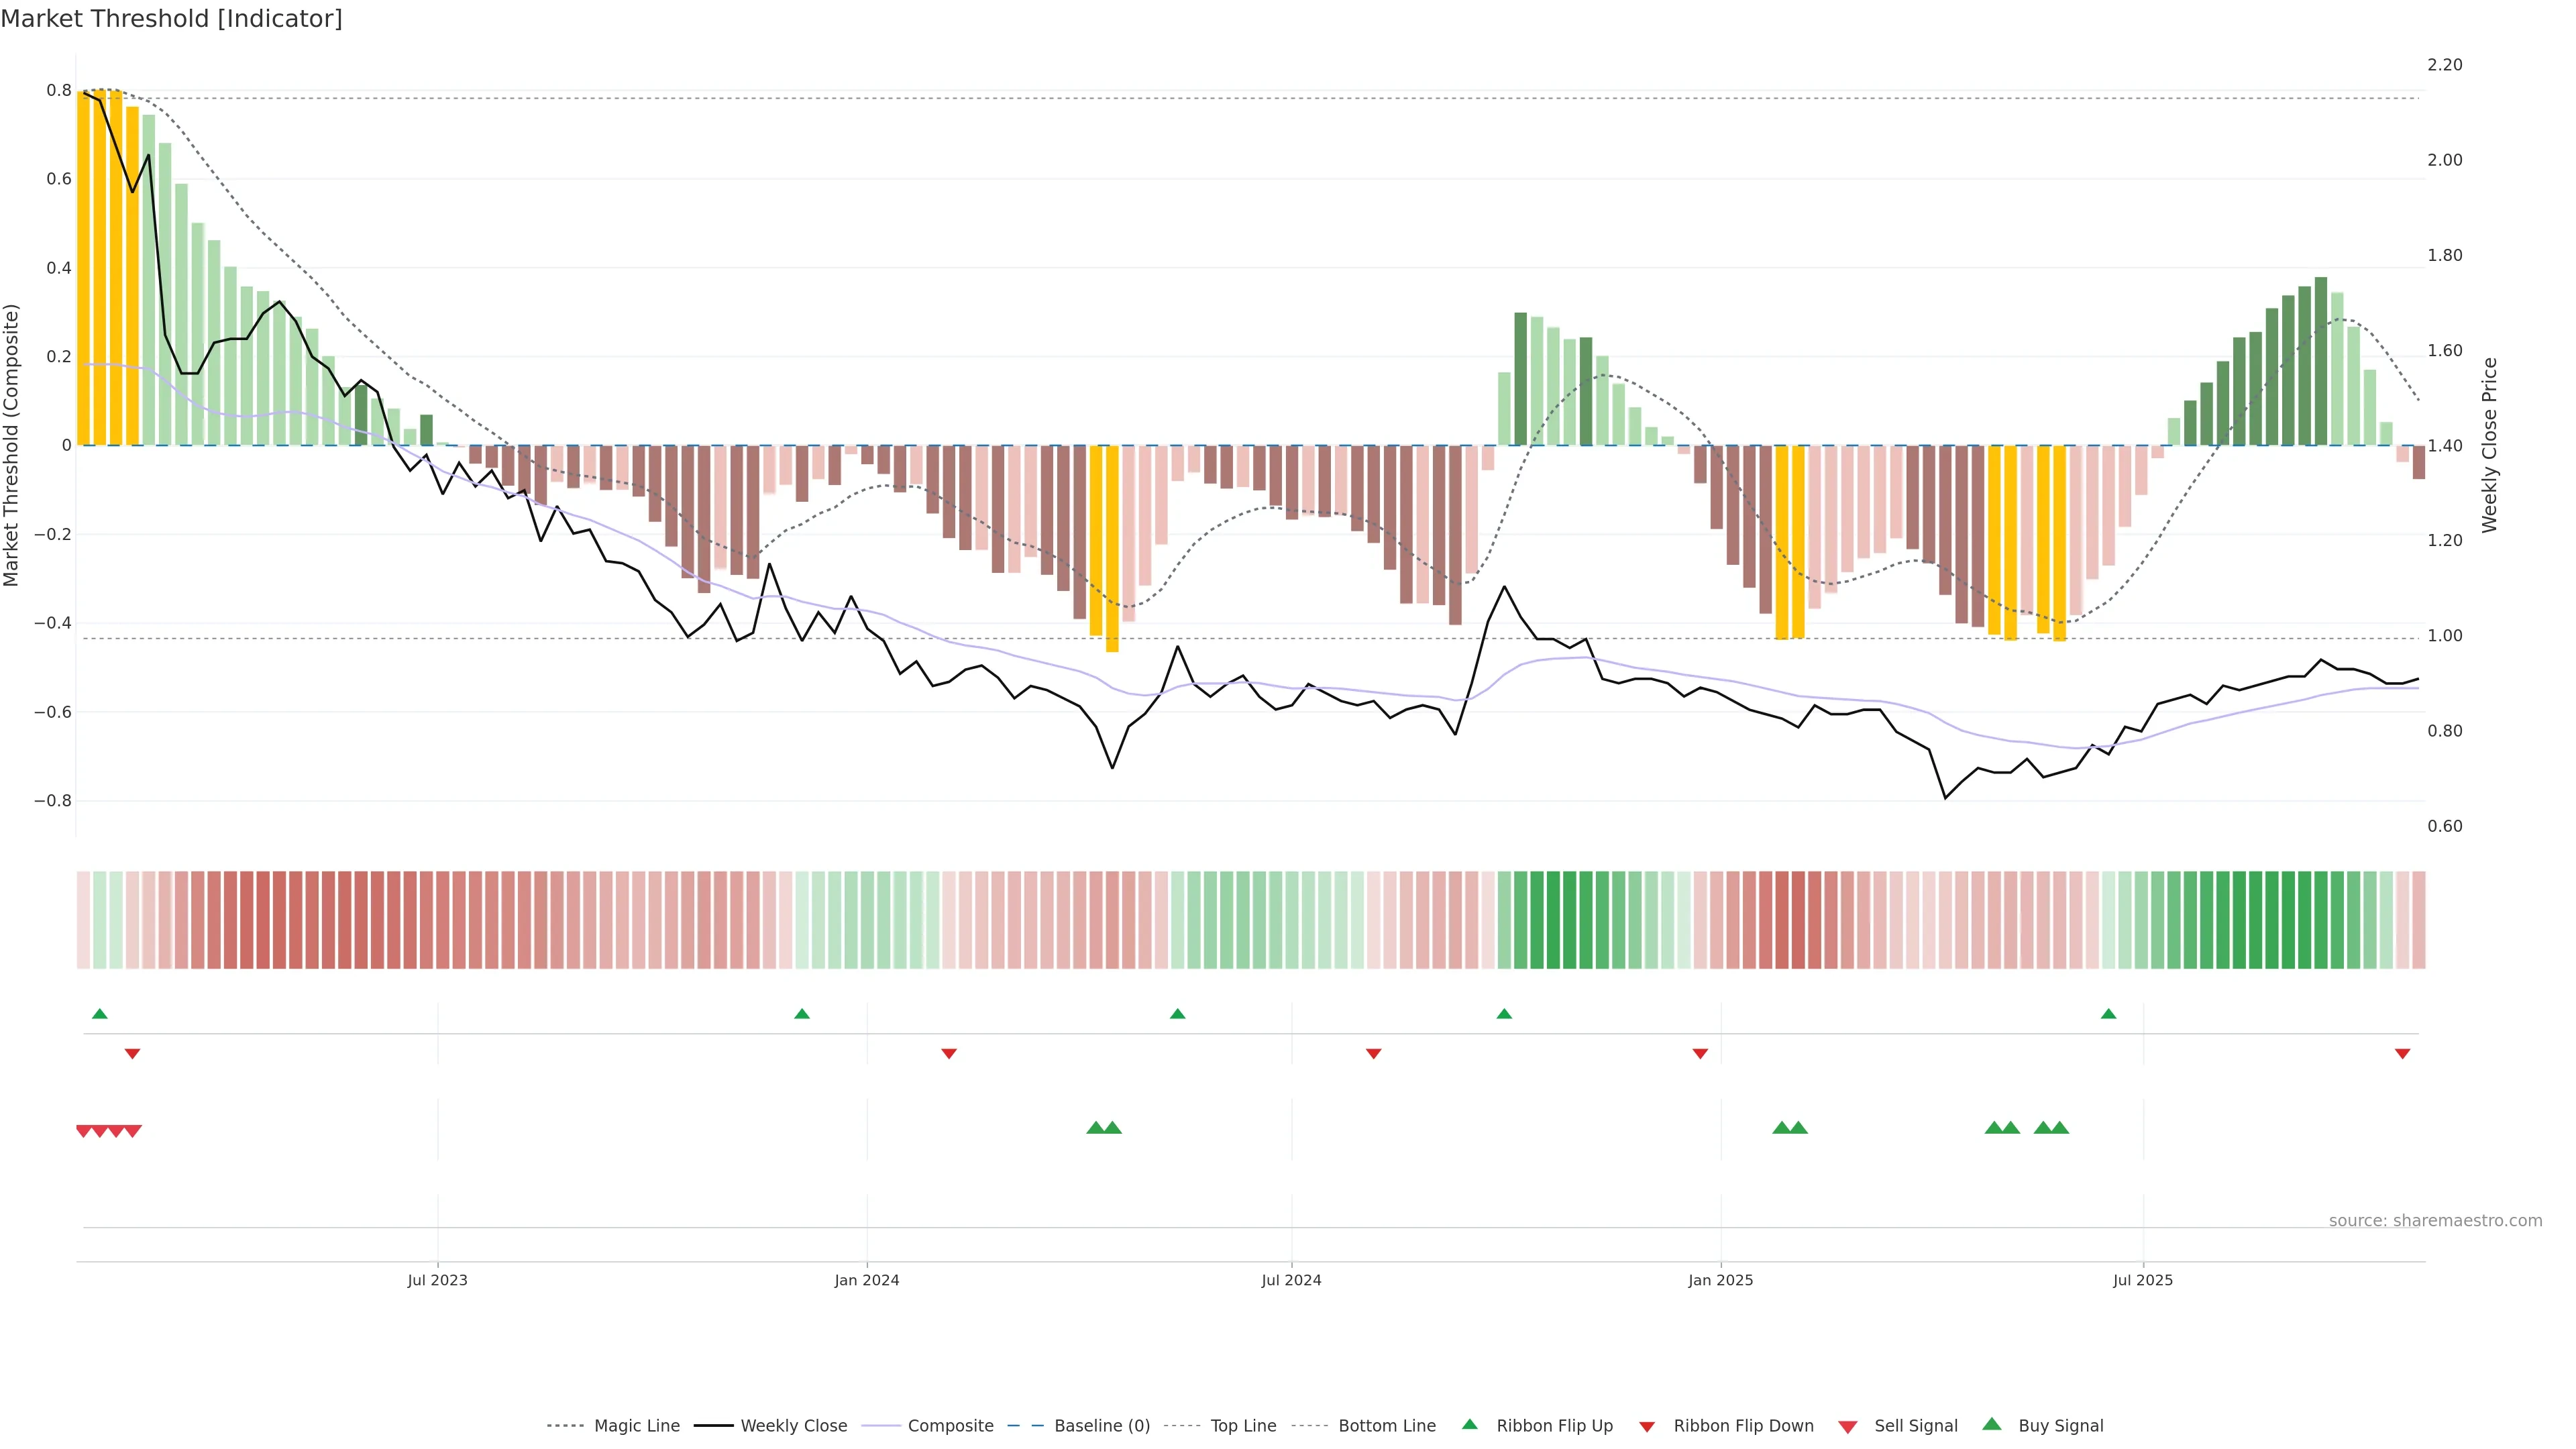Click the Ribbon Flip Down legend triangle icon
This screenshot has height=1449, width=2576.
click(x=1646, y=1426)
